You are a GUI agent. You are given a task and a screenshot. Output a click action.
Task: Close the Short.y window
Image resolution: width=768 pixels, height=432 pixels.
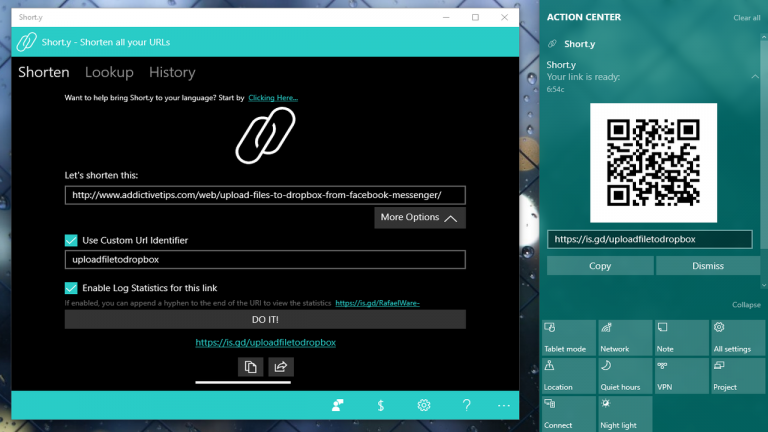pyautogui.click(x=504, y=17)
